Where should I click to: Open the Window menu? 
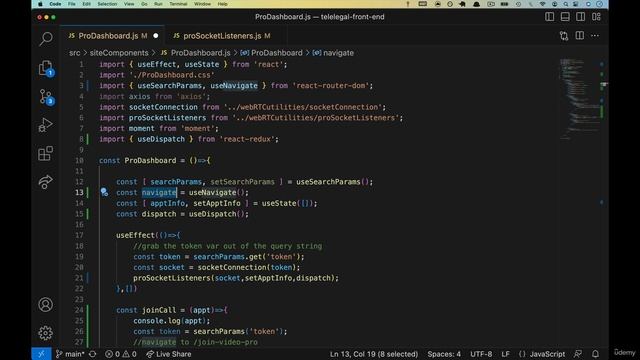tap(202, 4)
